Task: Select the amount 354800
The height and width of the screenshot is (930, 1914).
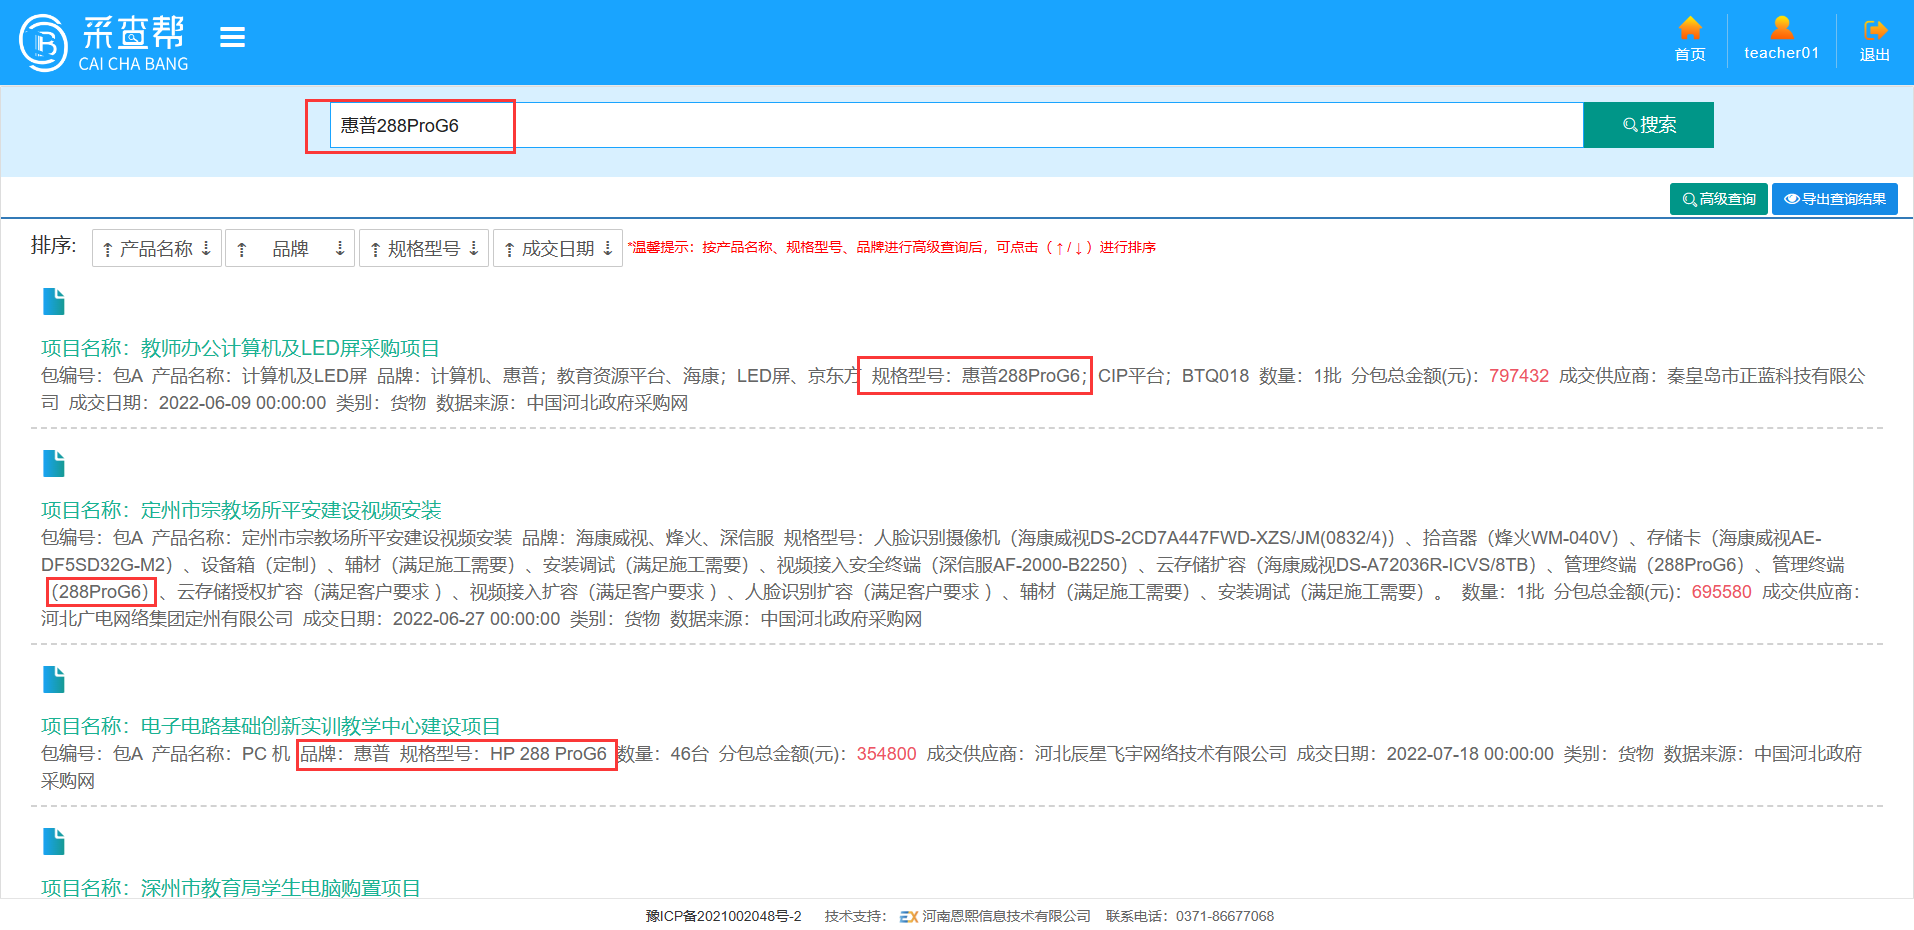Action: click(x=886, y=754)
